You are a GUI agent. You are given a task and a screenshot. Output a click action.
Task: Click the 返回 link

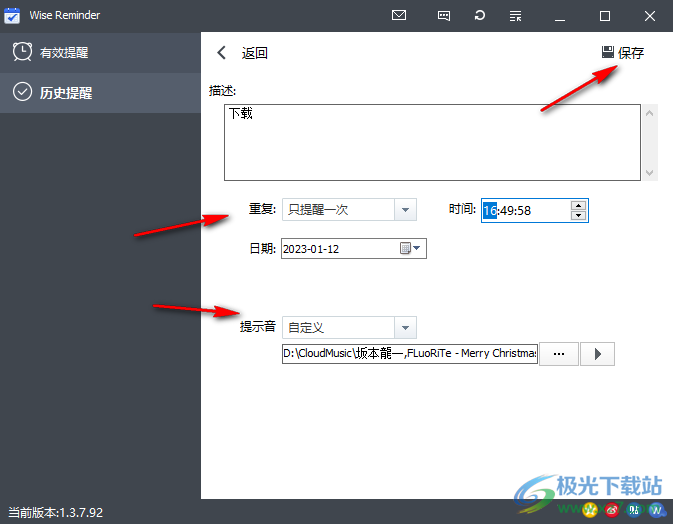click(x=255, y=53)
